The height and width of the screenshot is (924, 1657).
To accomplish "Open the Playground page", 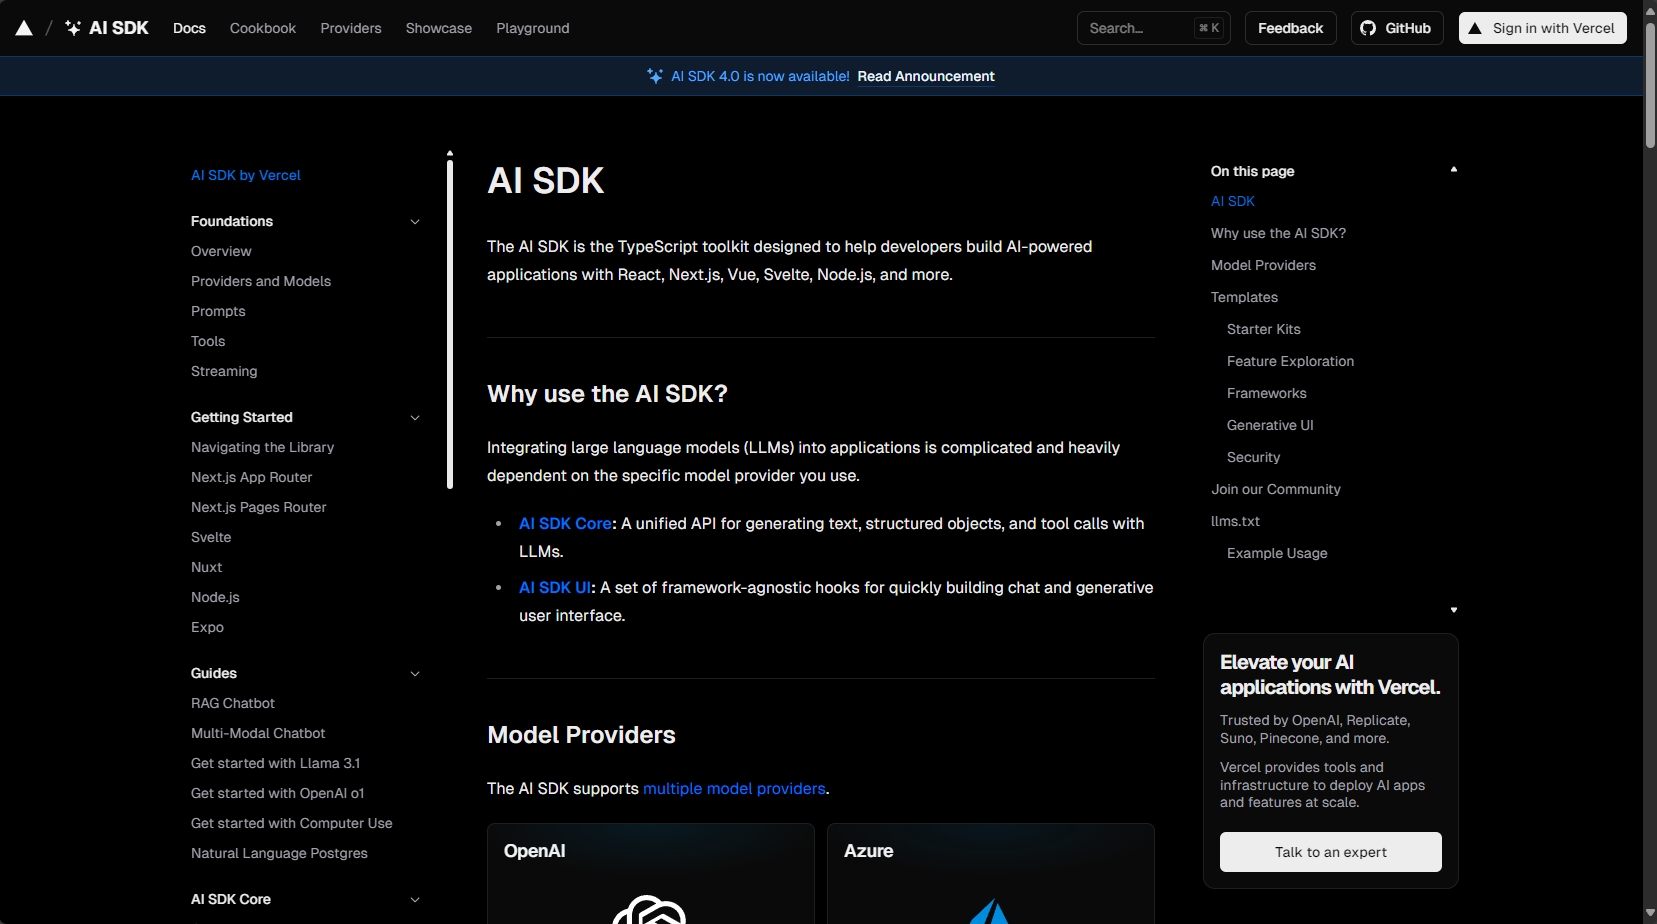I will click(533, 28).
